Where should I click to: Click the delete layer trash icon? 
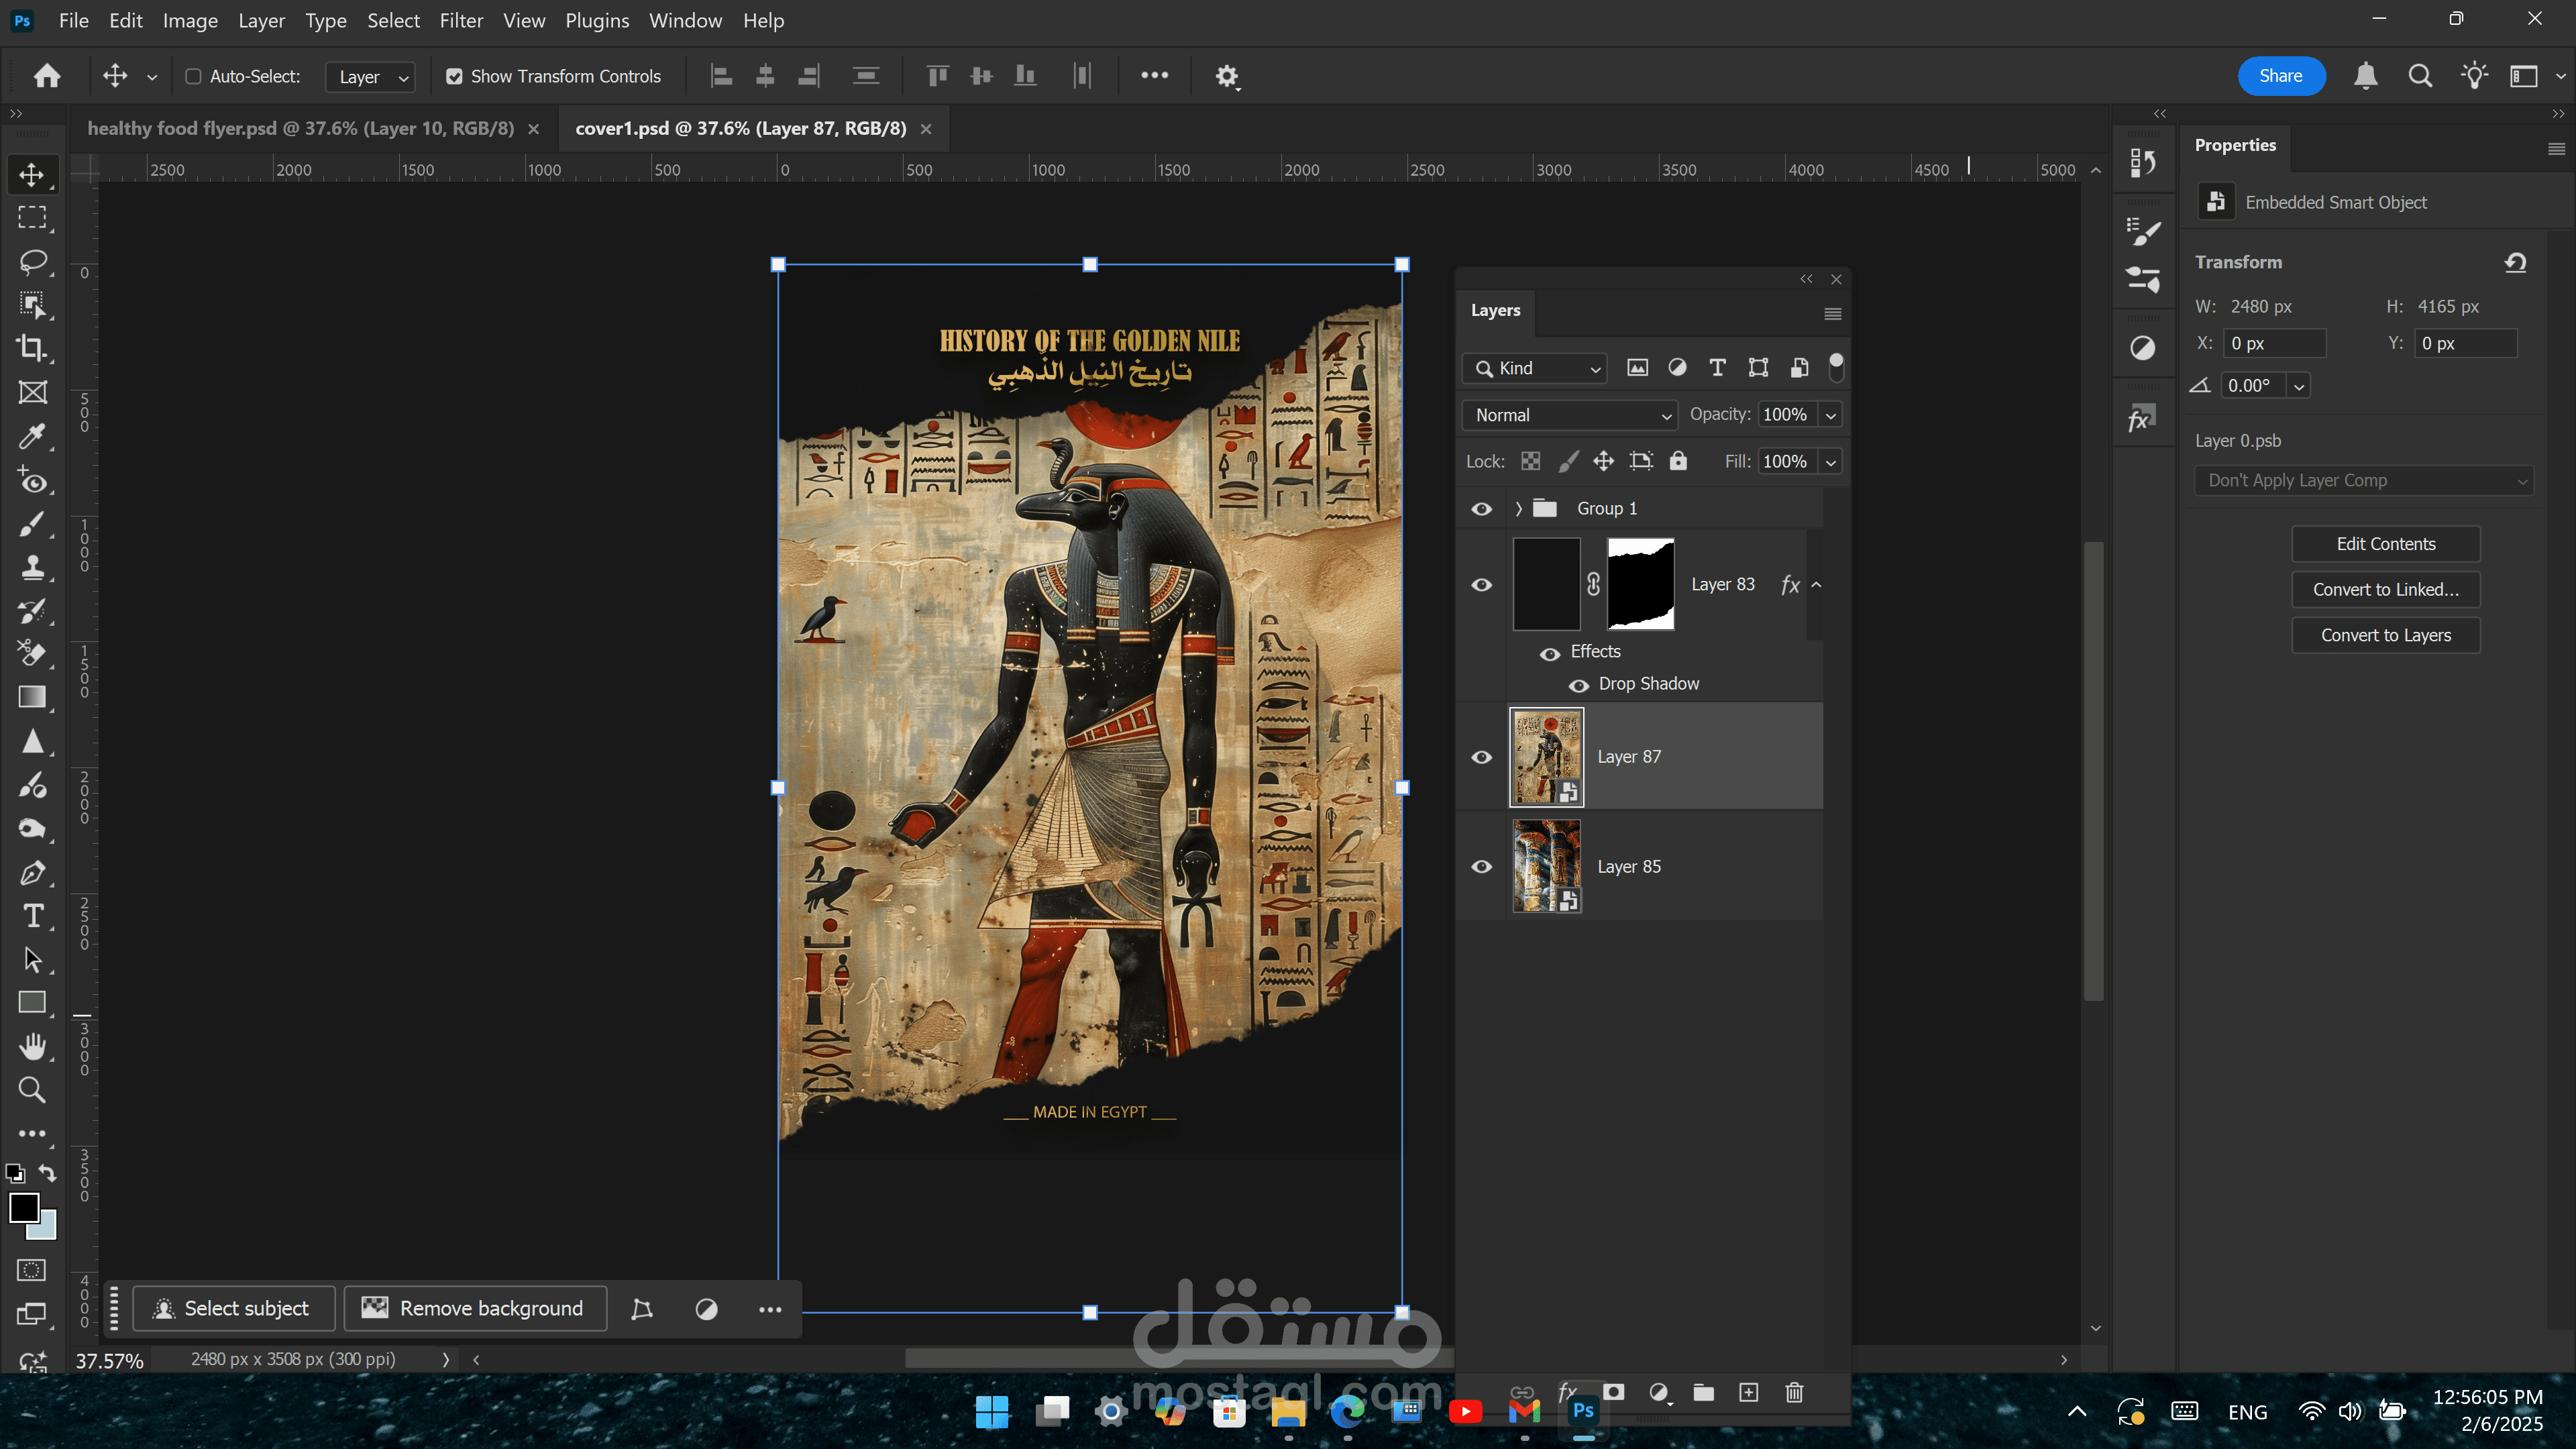coord(1794,1392)
